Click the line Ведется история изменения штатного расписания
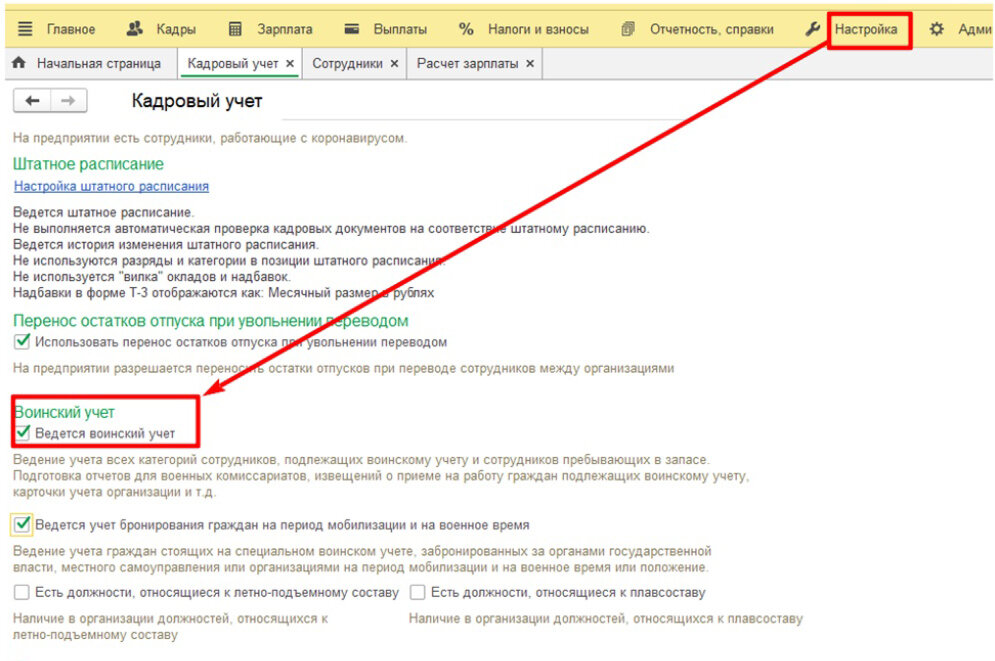995x661 pixels. [166, 244]
